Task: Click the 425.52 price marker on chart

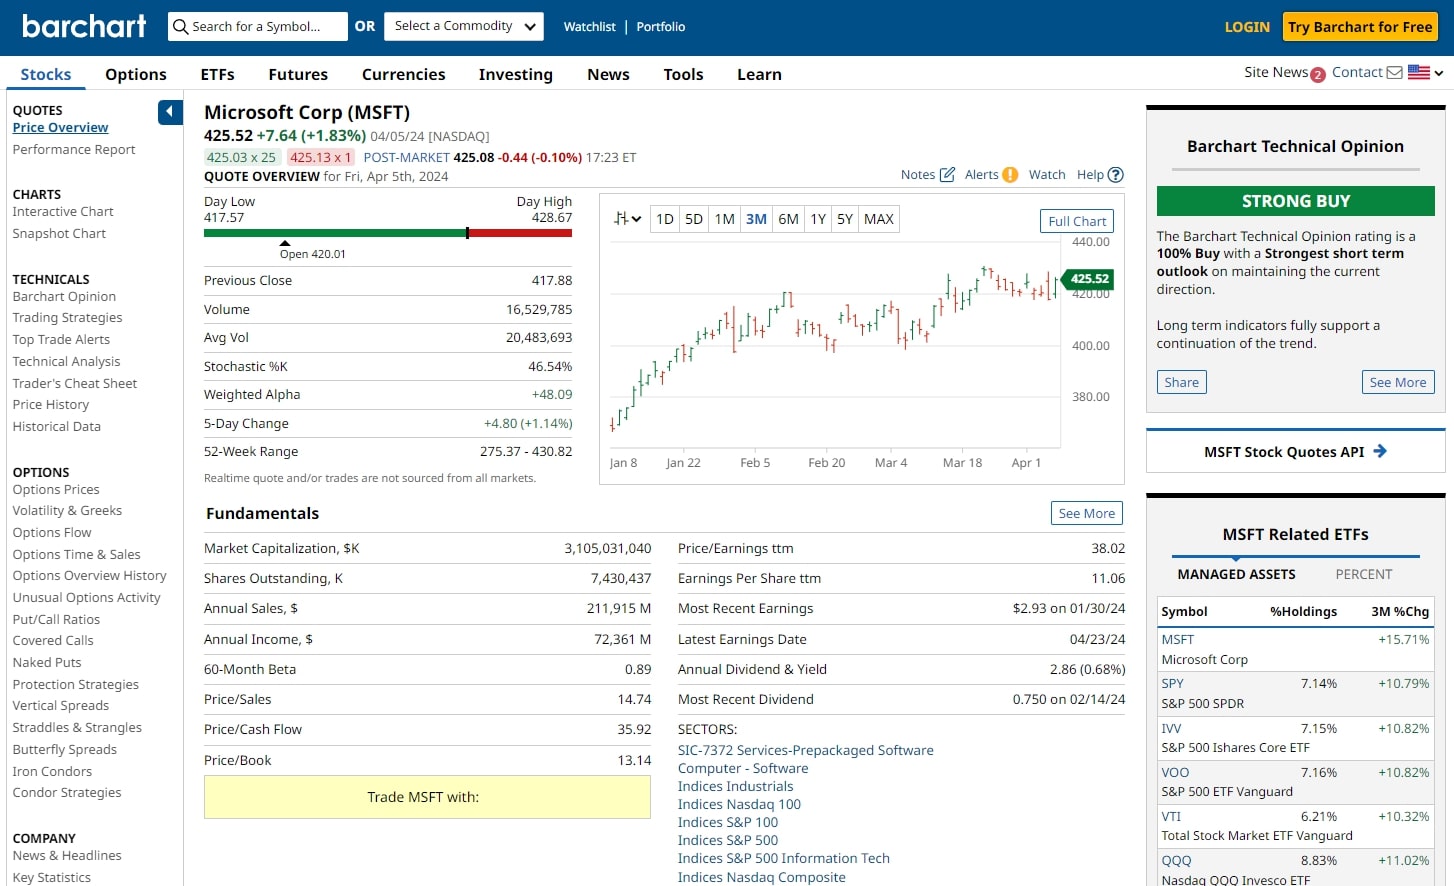Action: (x=1089, y=279)
